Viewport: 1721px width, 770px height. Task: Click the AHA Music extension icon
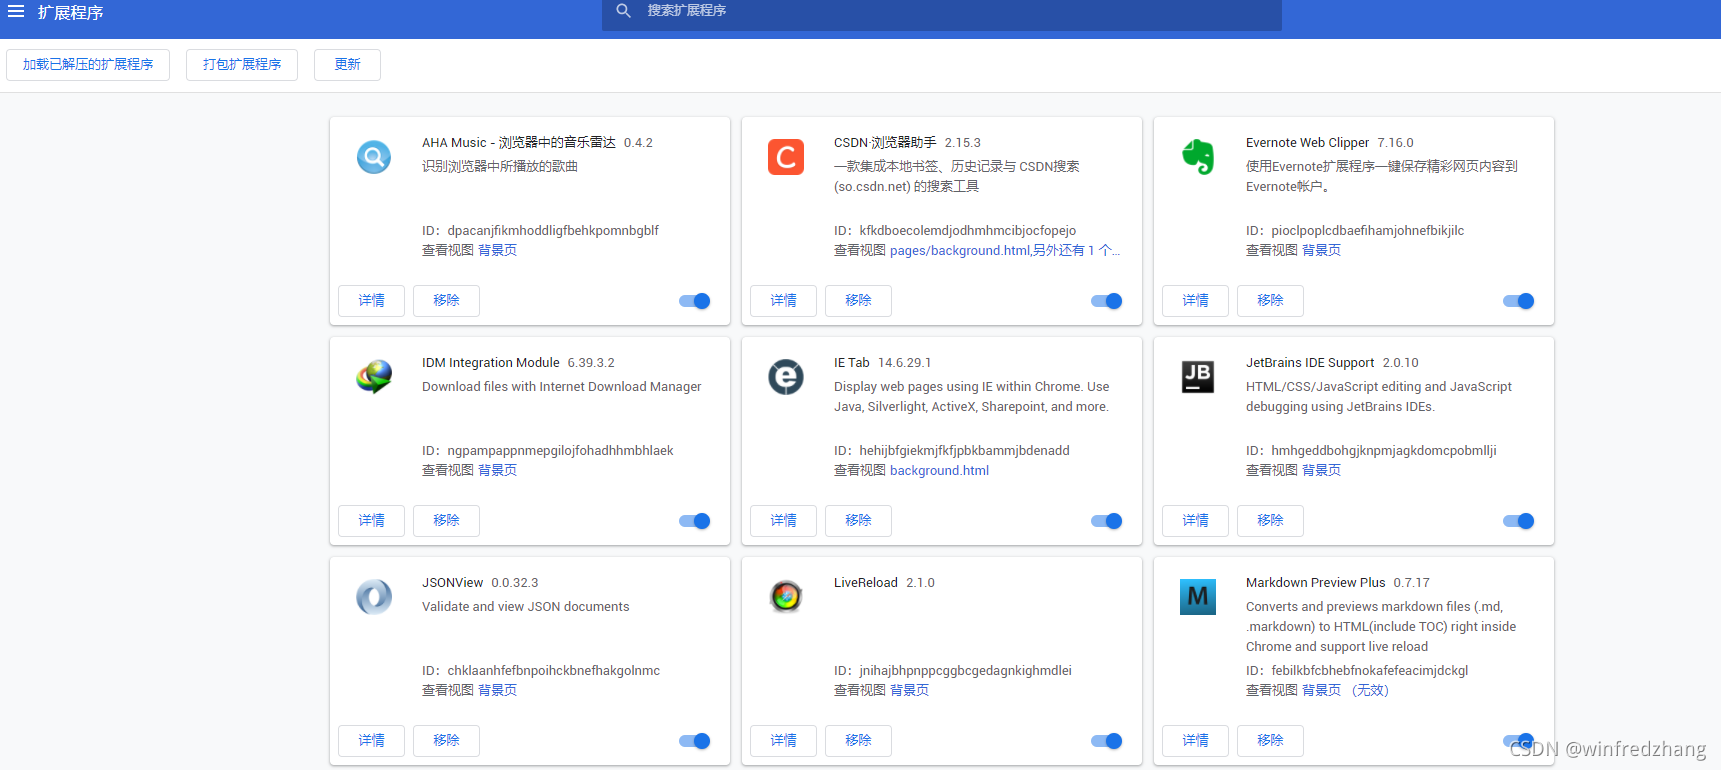click(x=374, y=157)
